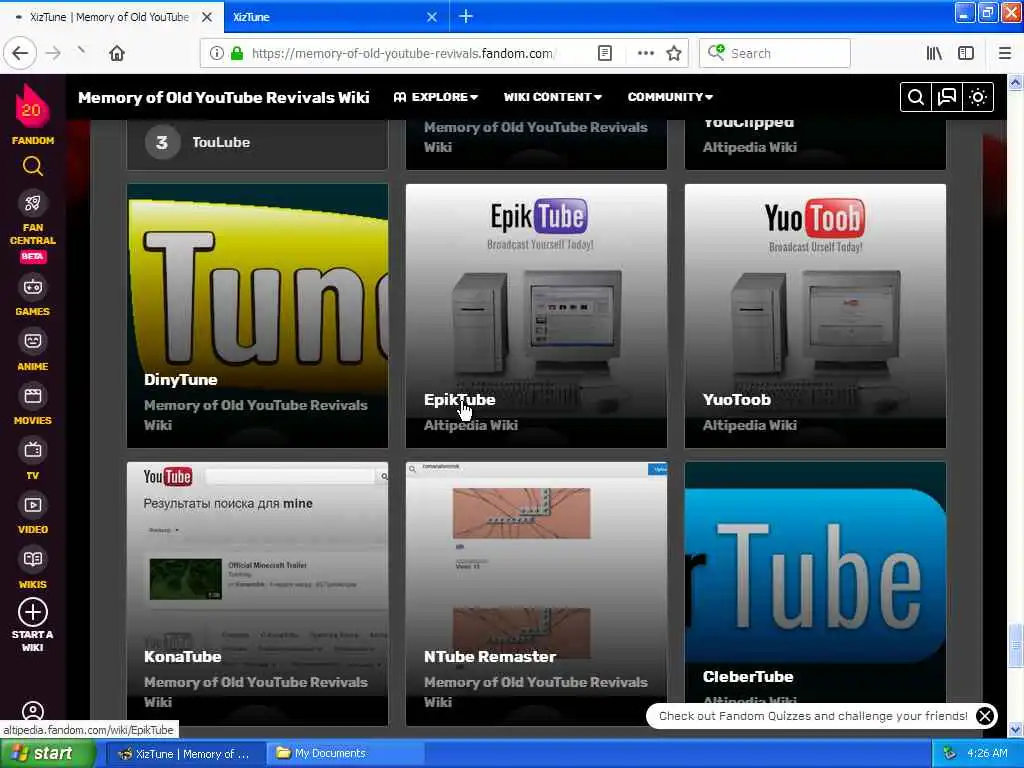This screenshot has height=768, width=1024.
Task: Open the partially visible YouClipped card
Action: pos(815,144)
